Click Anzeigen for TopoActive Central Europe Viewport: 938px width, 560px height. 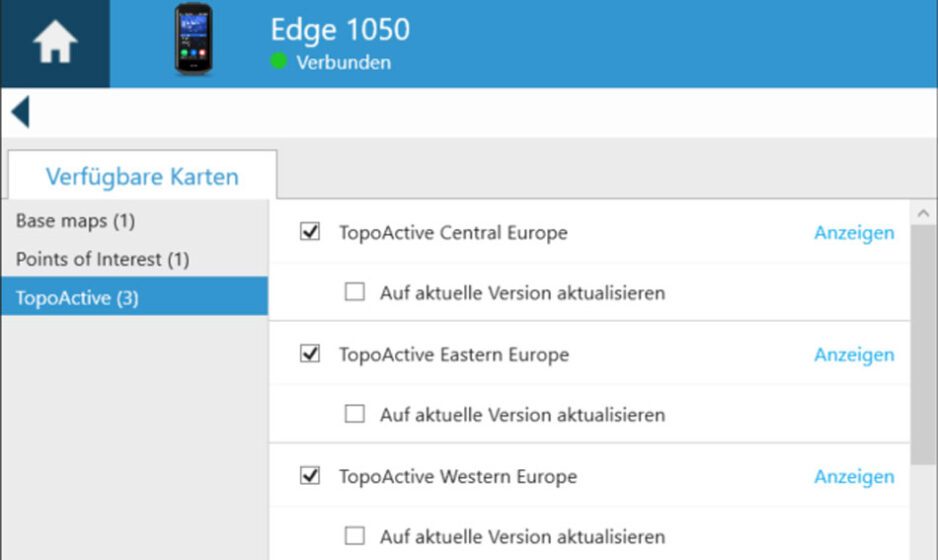[854, 233]
